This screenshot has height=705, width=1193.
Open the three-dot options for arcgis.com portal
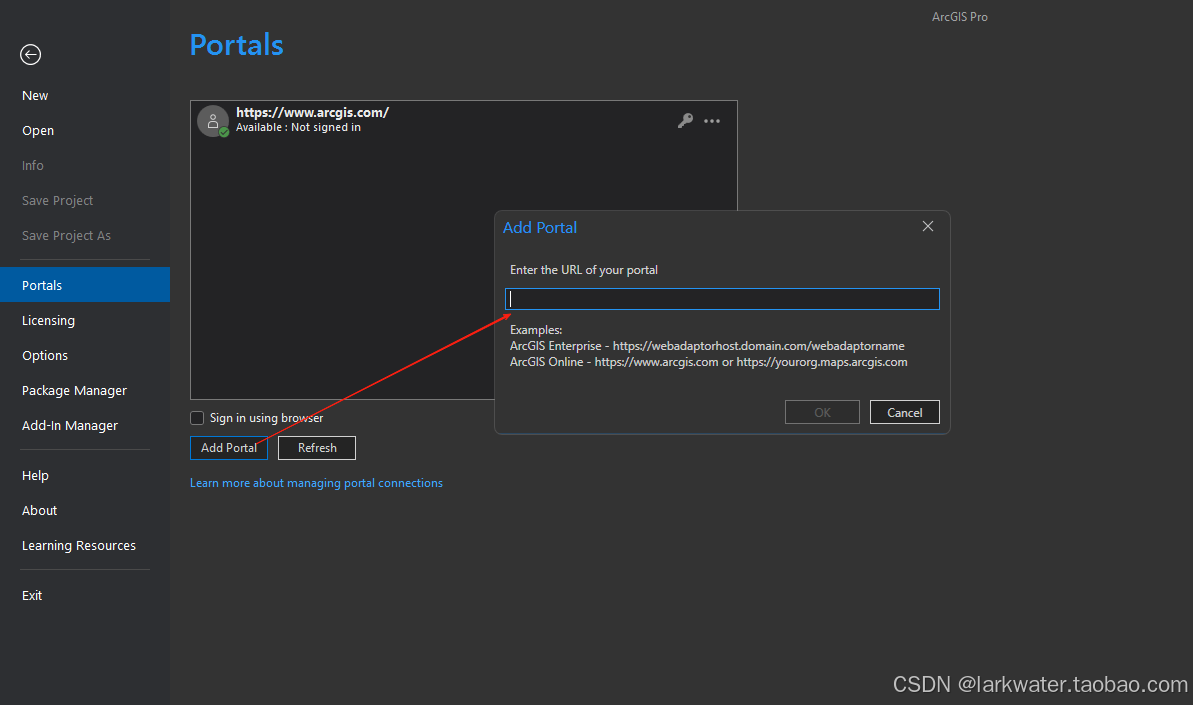click(712, 121)
